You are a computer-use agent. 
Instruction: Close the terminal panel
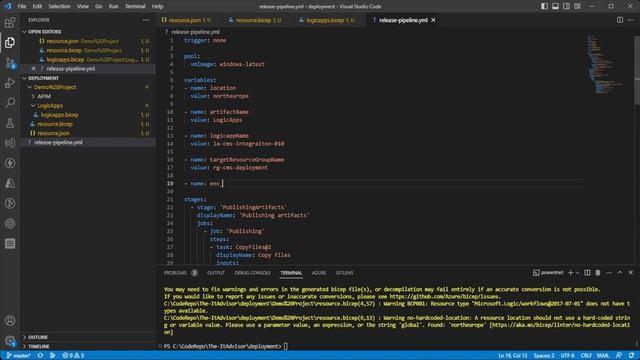click(631, 273)
